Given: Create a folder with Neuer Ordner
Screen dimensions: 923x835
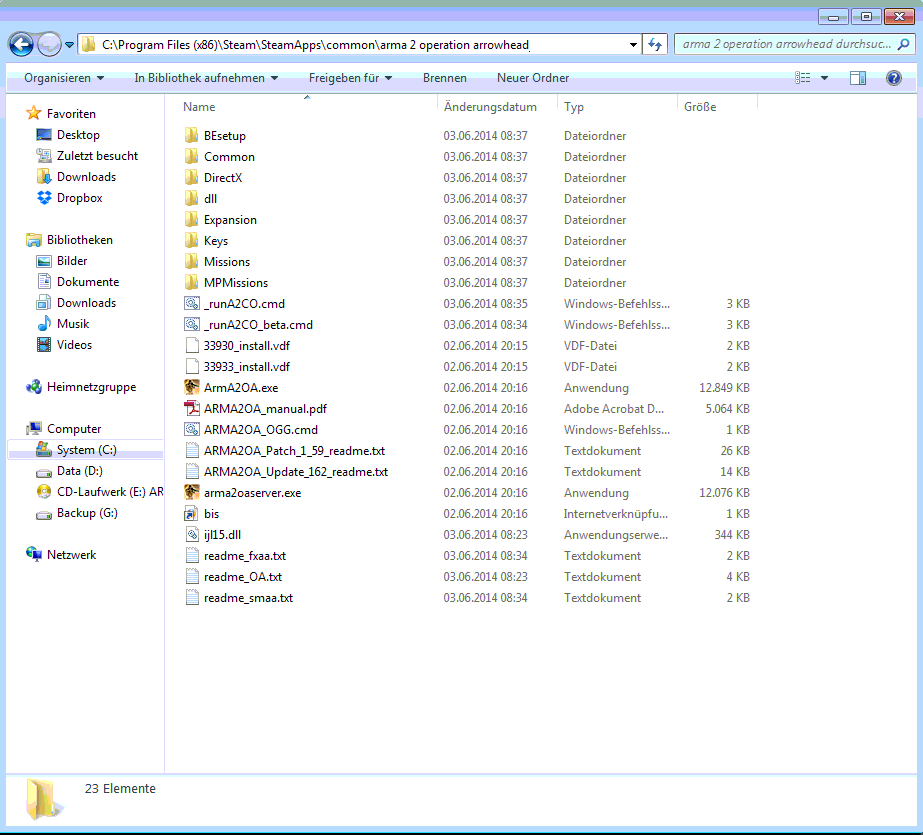Looking at the screenshot, I should (x=533, y=78).
